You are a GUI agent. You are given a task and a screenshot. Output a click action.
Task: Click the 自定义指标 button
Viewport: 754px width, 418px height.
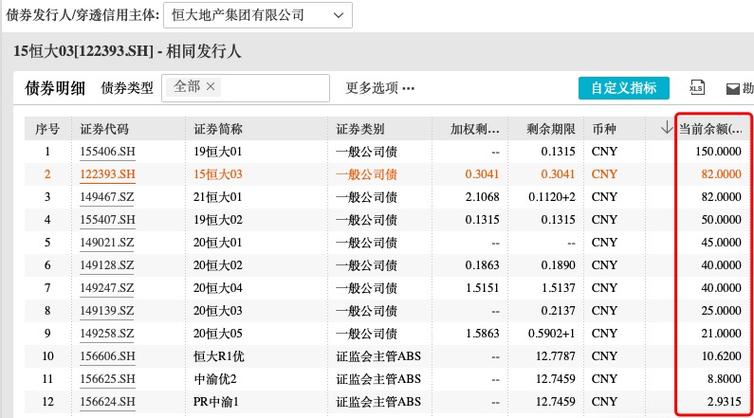point(624,88)
